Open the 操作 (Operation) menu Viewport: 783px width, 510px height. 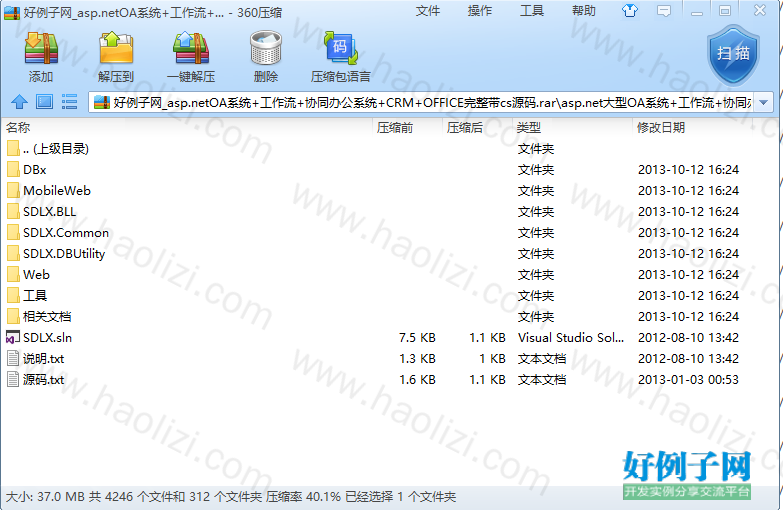pyautogui.click(x=480, y=10)
